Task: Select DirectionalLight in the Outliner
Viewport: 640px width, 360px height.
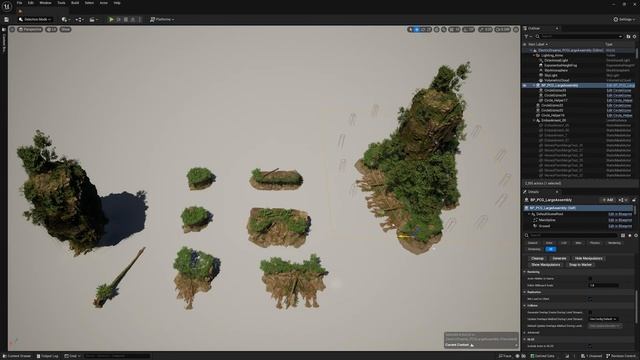Action: (556, 60)
